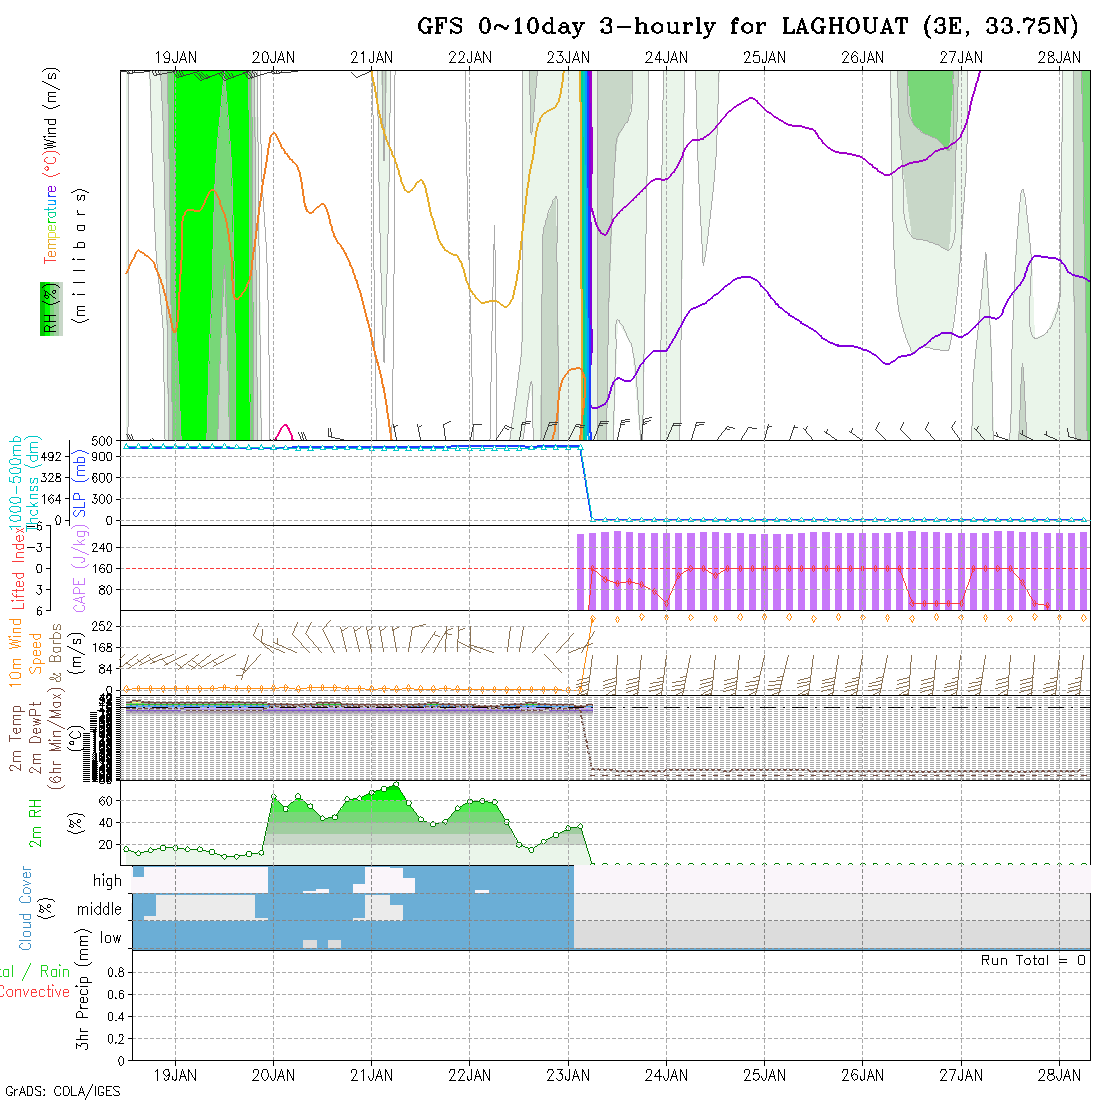The image size is (1100, 1100).
Task: Click the GrADS: COLA/IGES credit text
Action: point(62,1092)
